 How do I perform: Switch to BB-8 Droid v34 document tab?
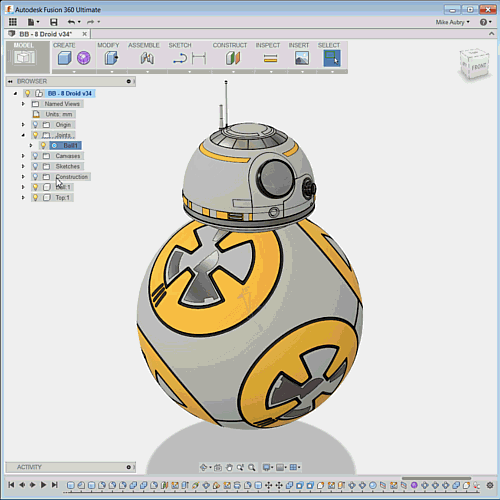point(45,34)
